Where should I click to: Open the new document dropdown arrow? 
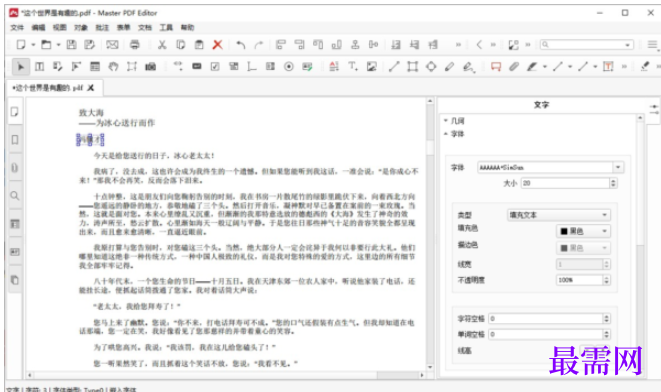(x=33, y=45)
